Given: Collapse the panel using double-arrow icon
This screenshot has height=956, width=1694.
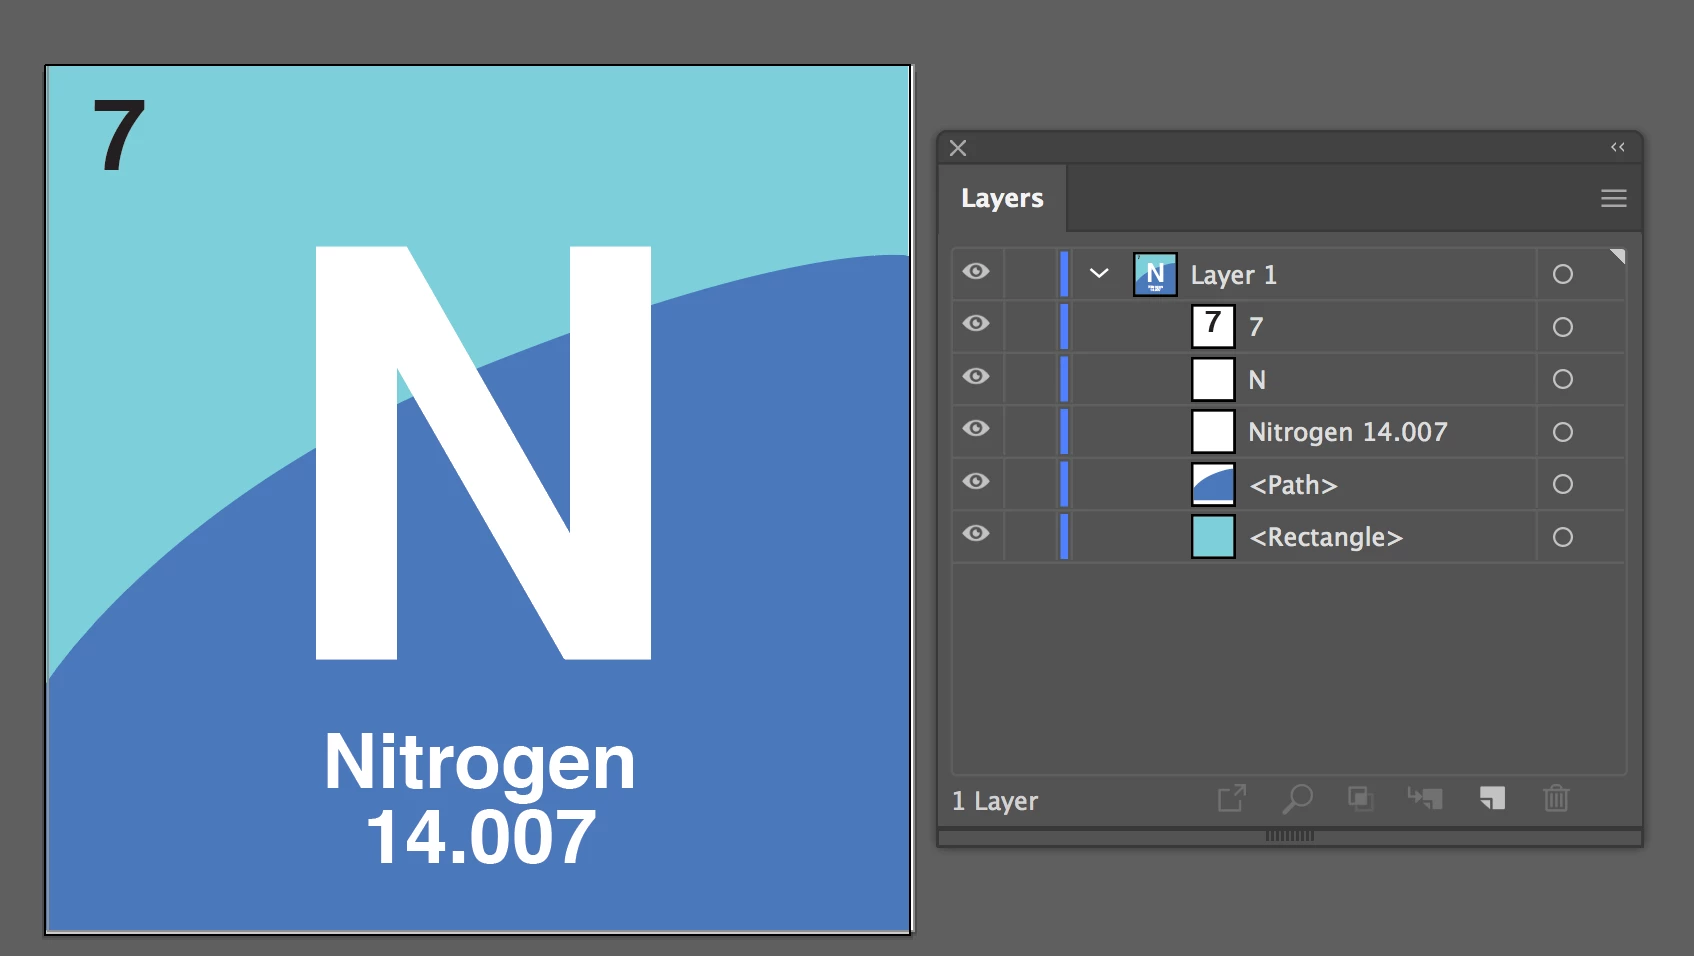Looking at the screenshot, I should [1617, 147].
